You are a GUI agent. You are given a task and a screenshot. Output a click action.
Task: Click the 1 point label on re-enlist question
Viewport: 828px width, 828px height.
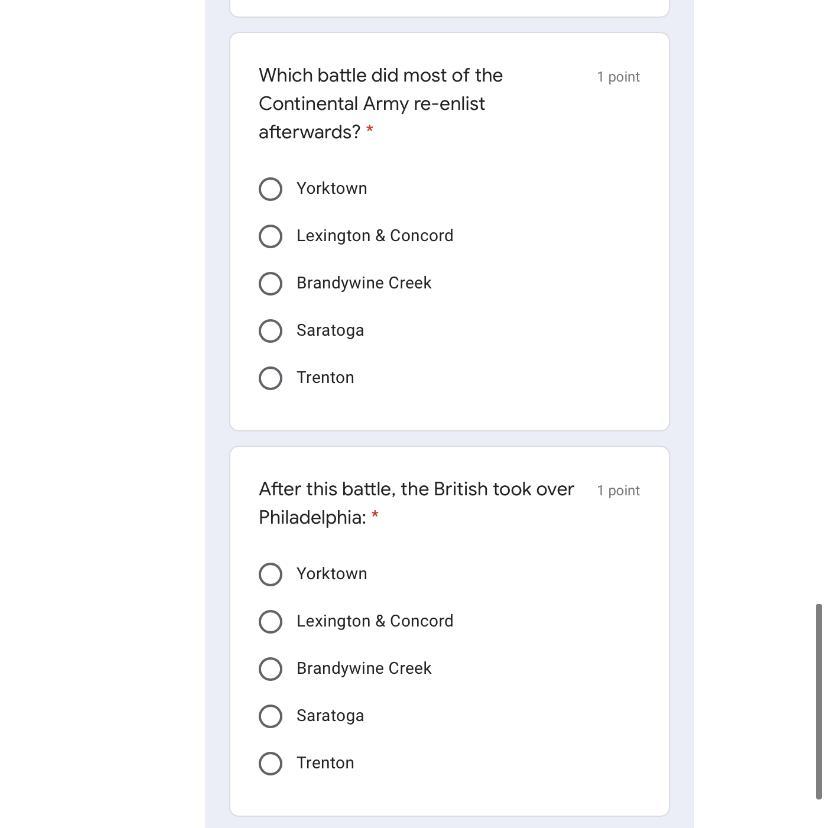point(618,77)
